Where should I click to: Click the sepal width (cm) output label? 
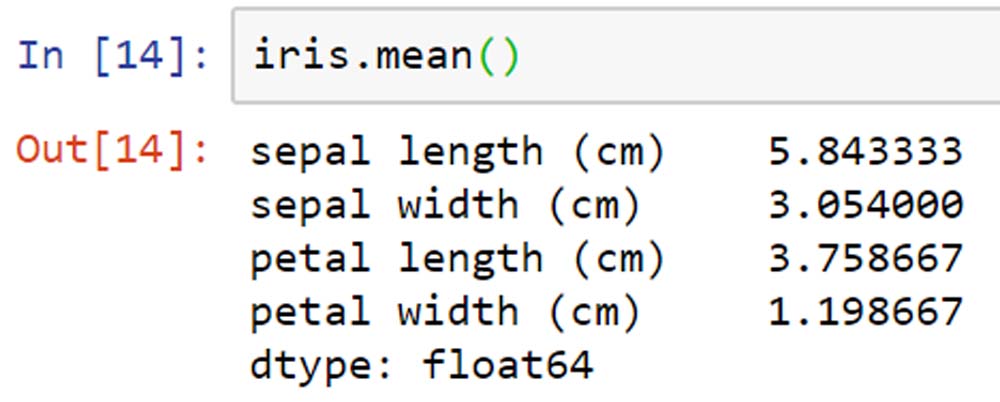445,205
